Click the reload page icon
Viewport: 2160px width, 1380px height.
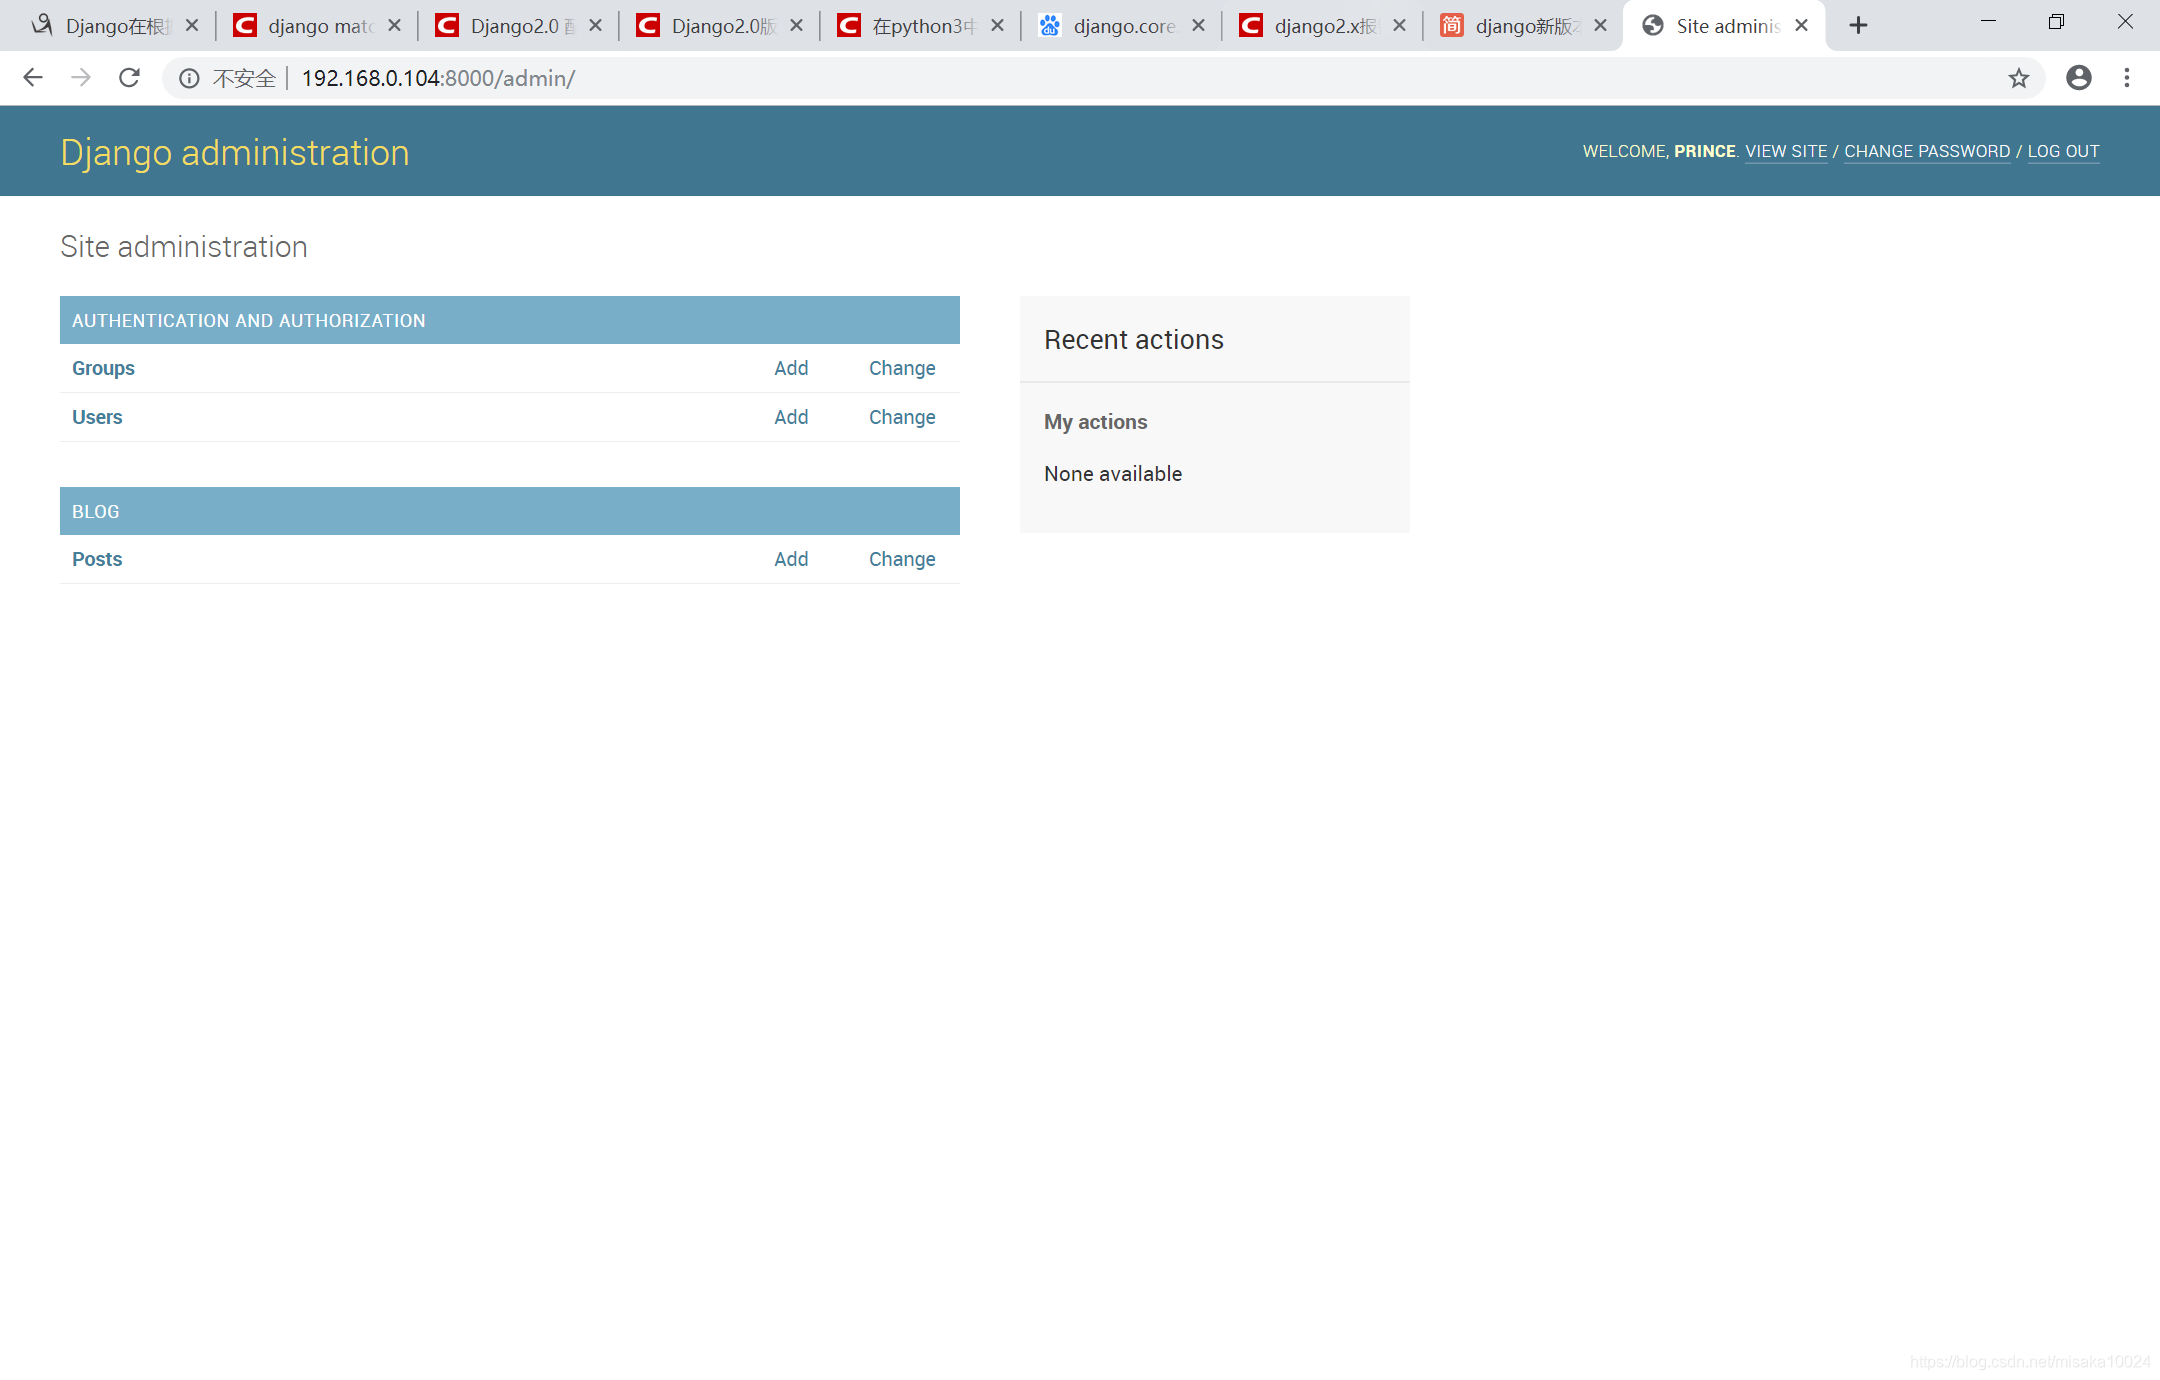(x=129, y=78)
